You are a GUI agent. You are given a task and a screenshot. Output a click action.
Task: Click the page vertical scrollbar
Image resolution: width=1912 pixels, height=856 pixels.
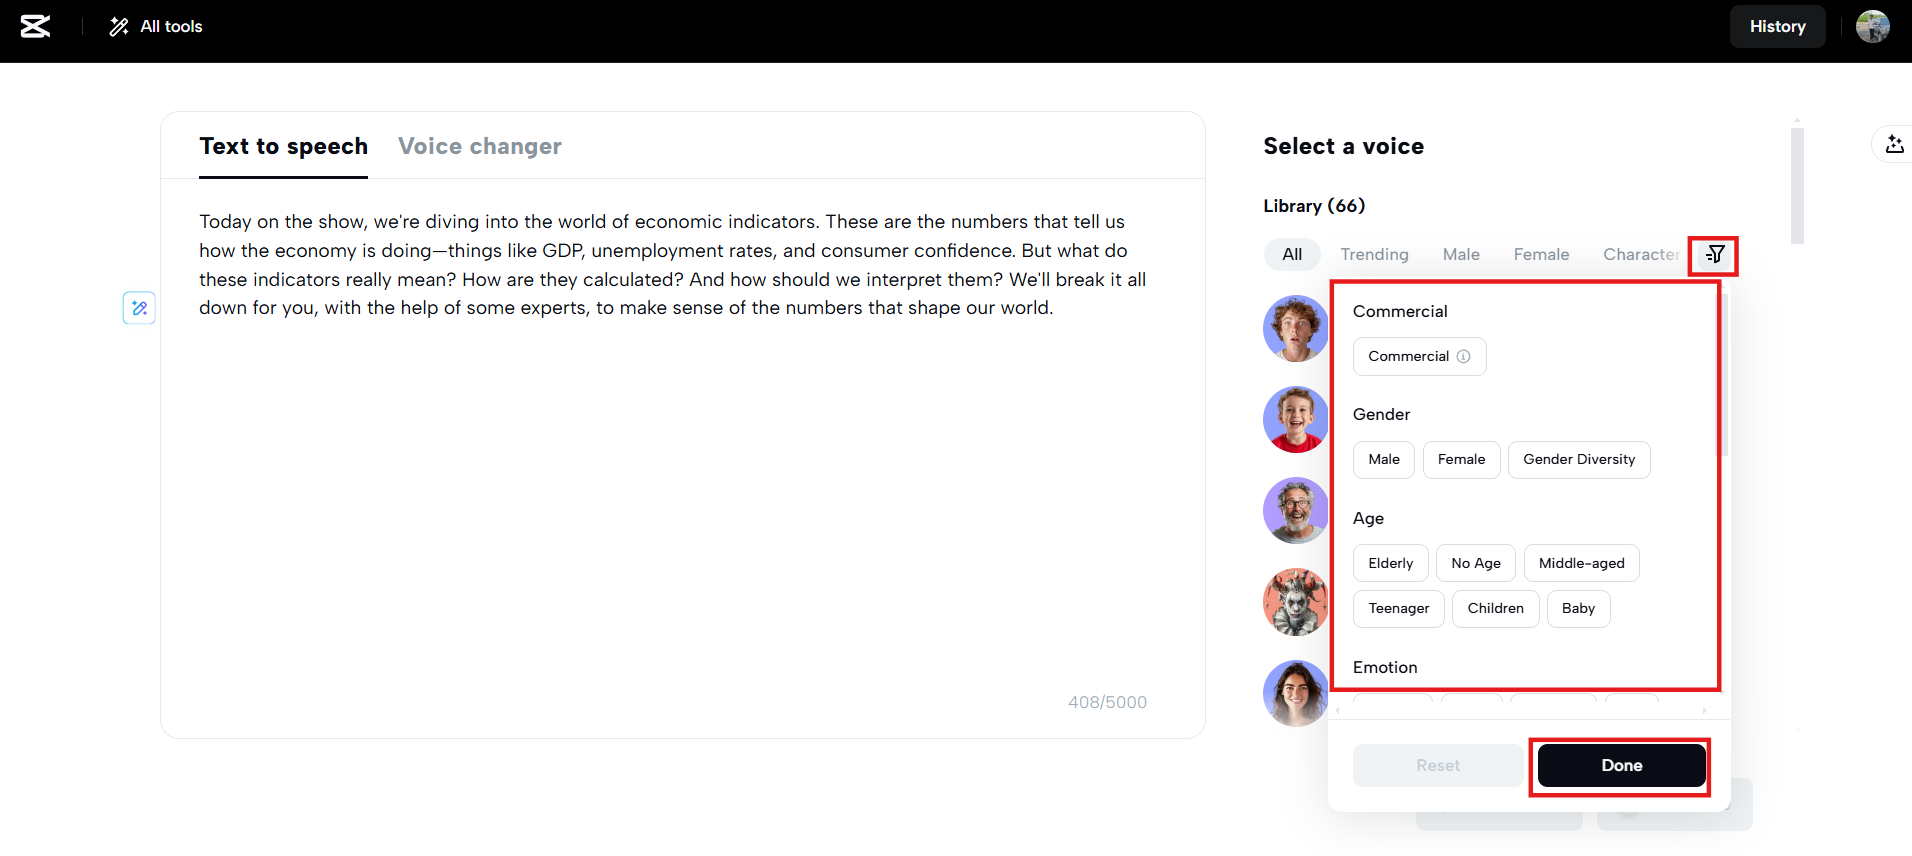(1797, 186)
